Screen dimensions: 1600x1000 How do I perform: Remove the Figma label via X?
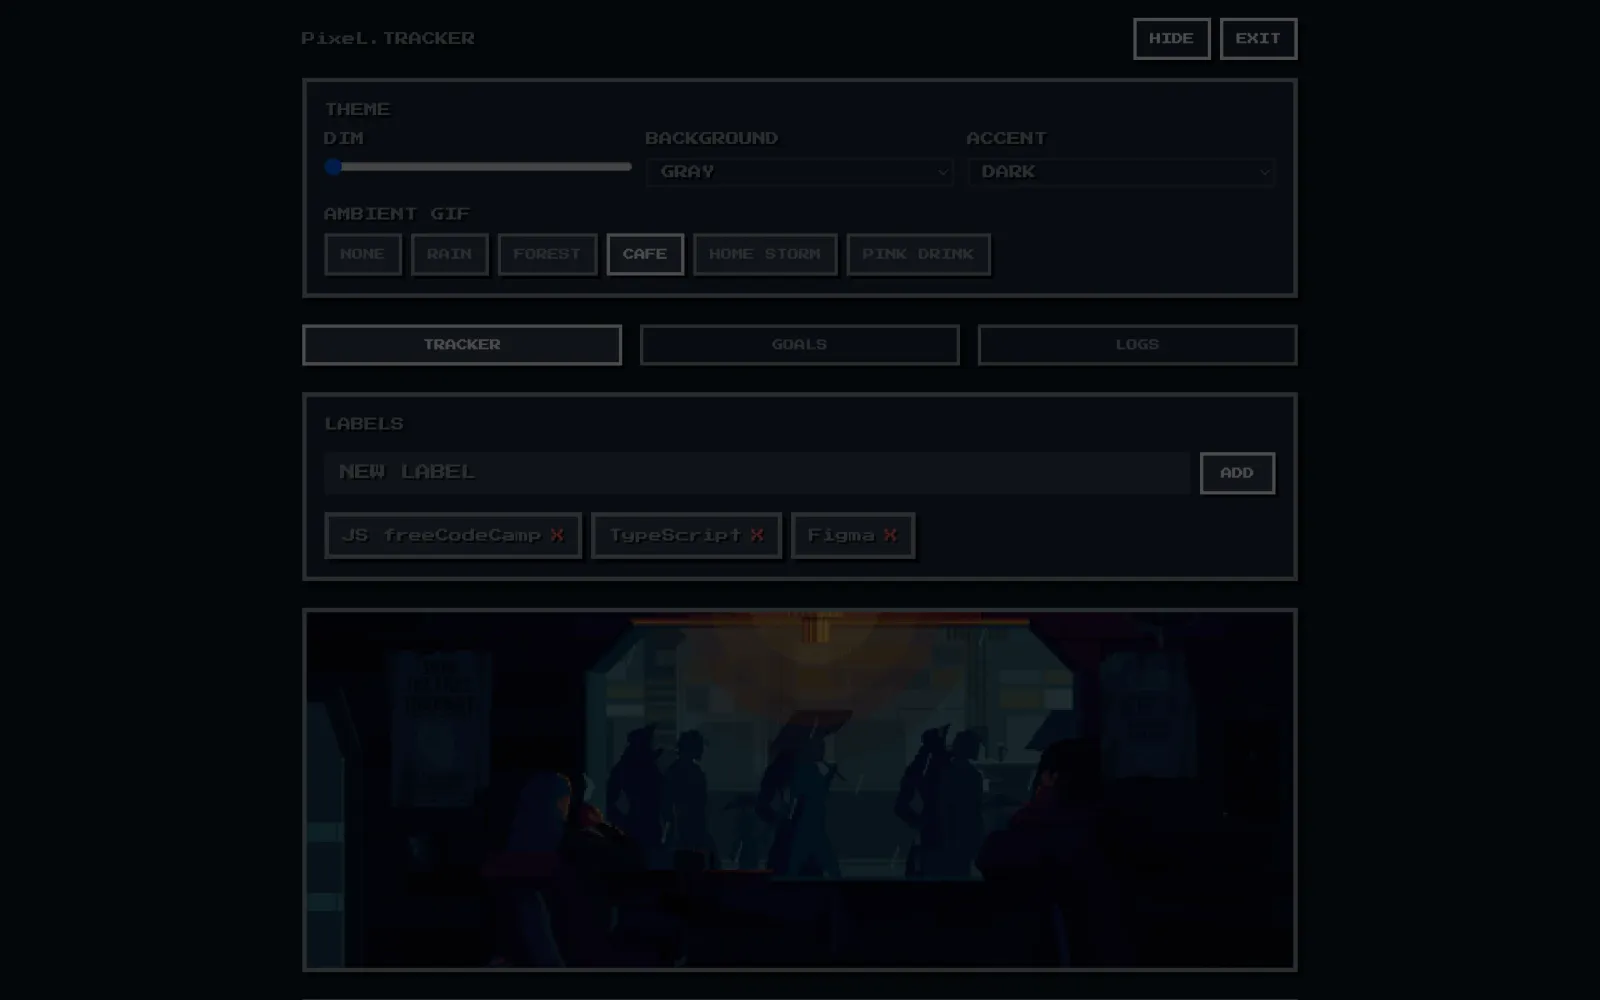click(x=890, y=536)
